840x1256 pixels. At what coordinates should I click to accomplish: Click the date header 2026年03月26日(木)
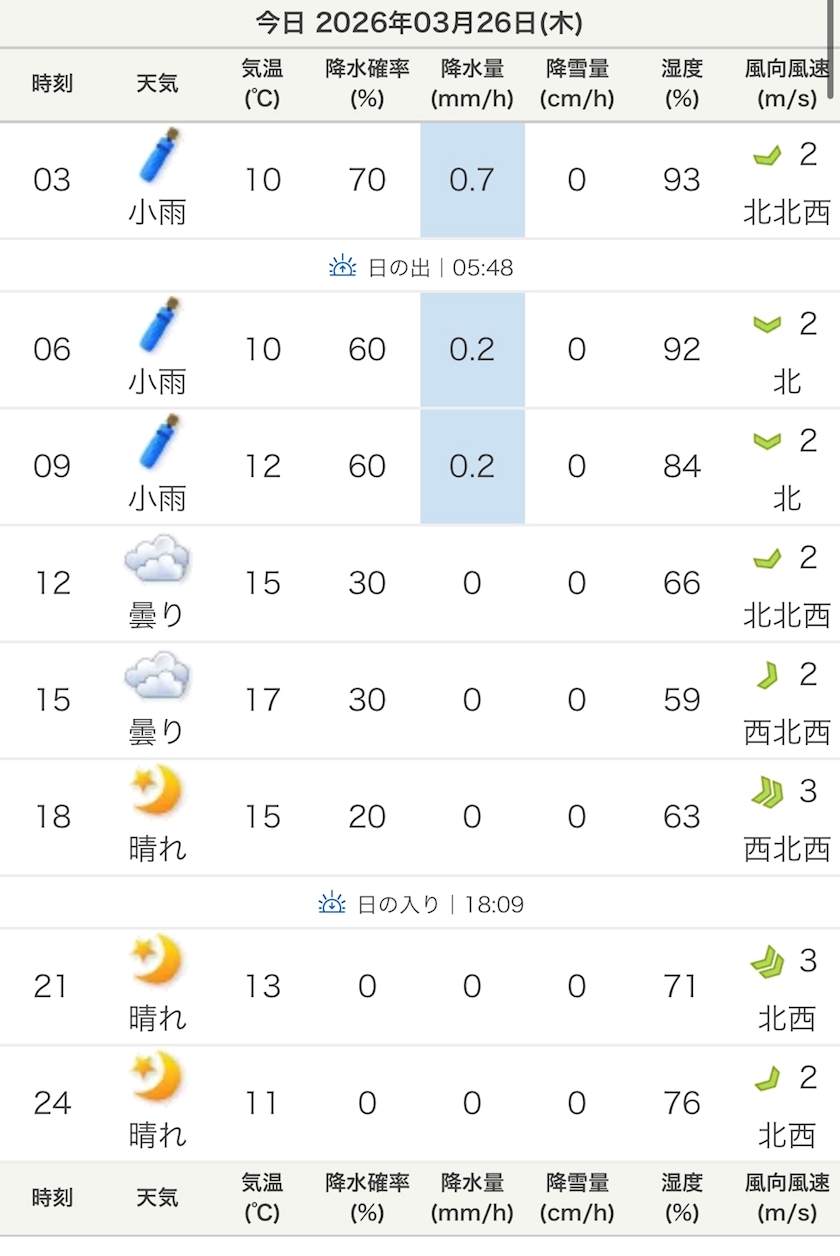pos(419,23)
